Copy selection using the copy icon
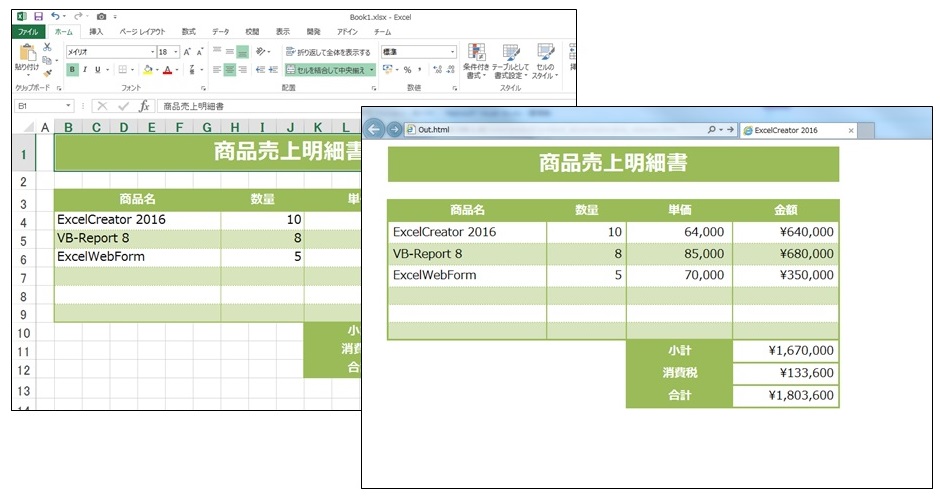The height and width of the screenshot is (500, 940). pos(47,61)
